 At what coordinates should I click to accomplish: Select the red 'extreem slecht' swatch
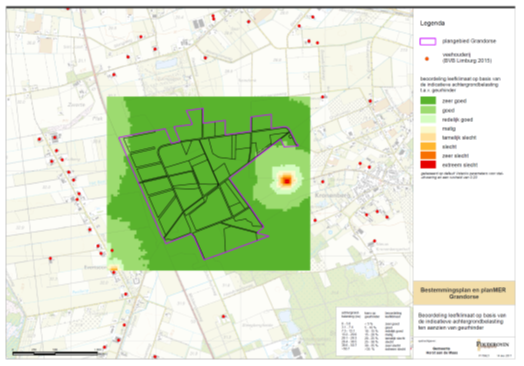(428, 164)
